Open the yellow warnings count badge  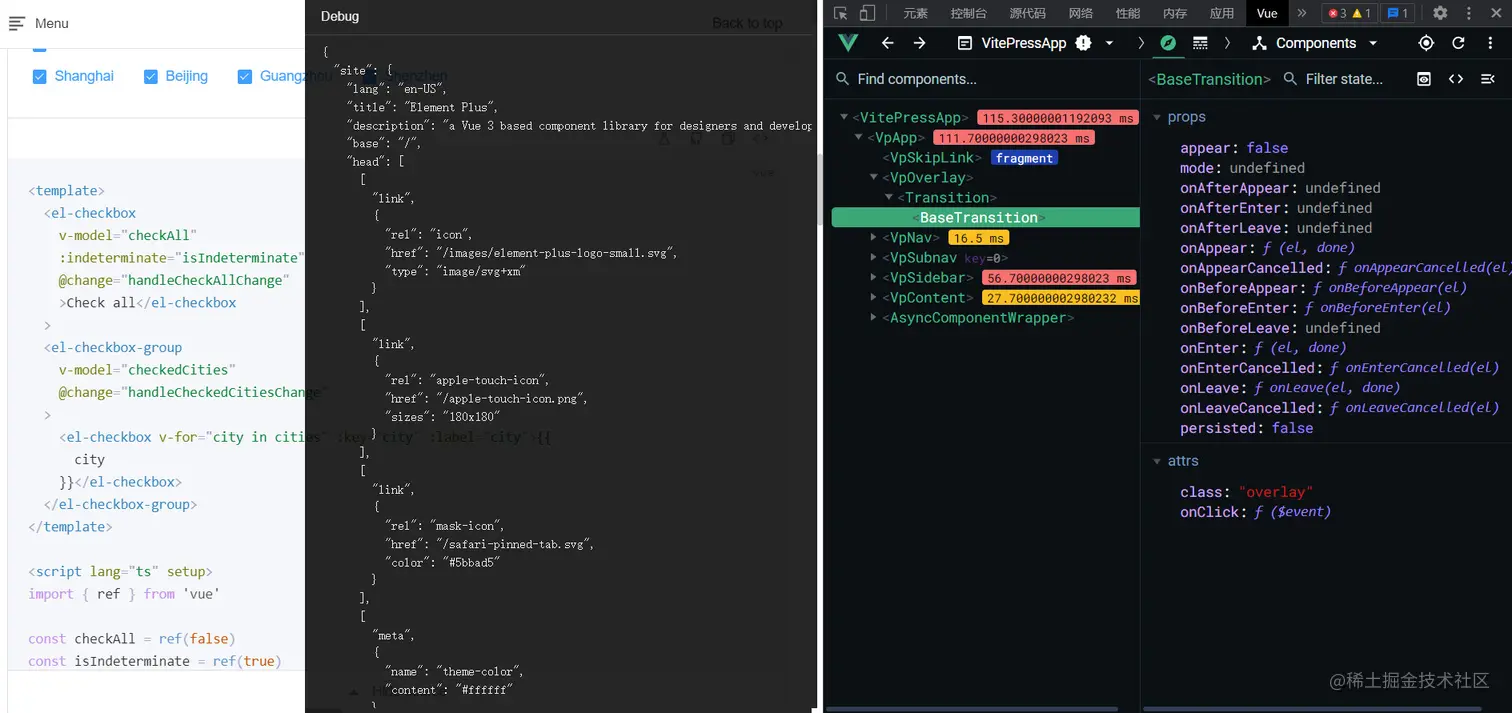1362,13
